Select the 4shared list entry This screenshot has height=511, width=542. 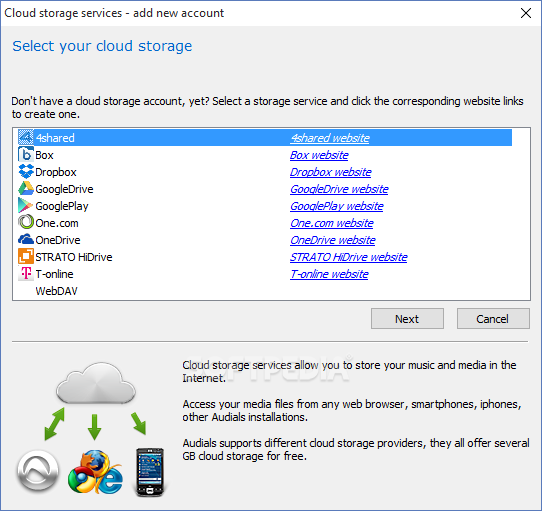pos(265,138)
